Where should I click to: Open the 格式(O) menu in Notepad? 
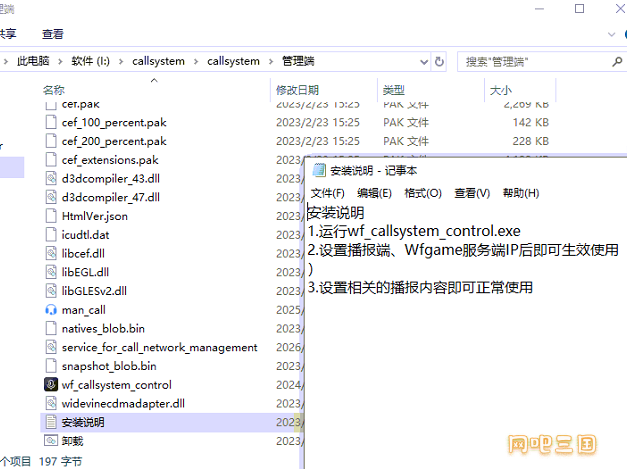(x=423, y=193)
